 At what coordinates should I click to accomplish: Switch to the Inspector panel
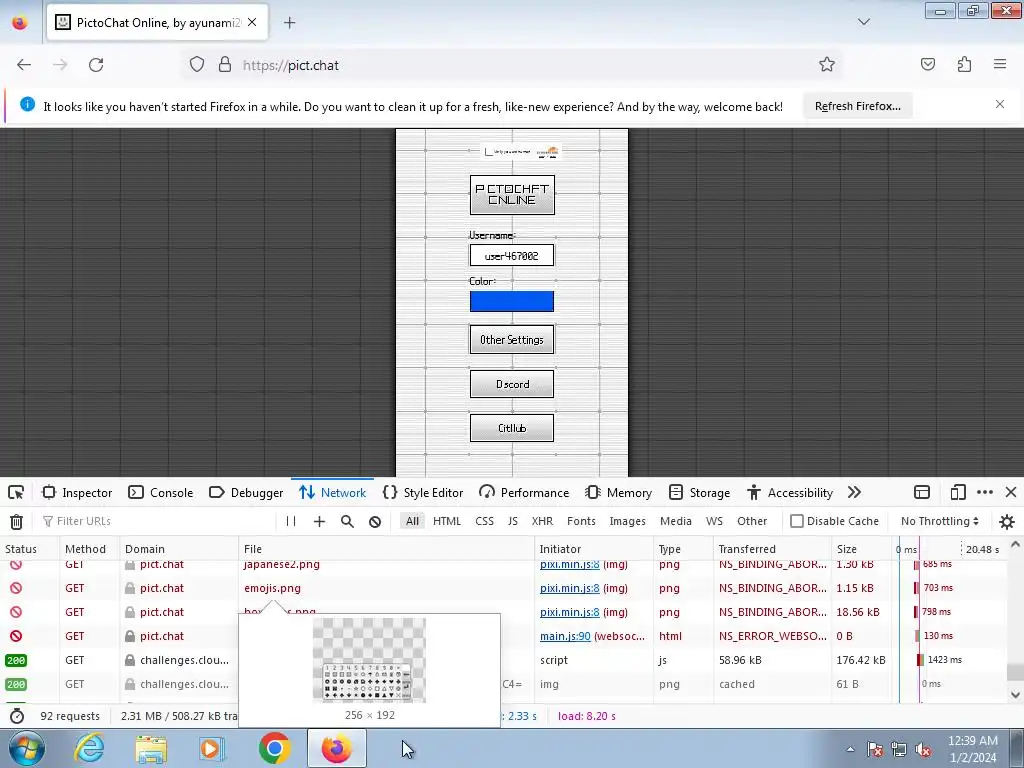77,492
